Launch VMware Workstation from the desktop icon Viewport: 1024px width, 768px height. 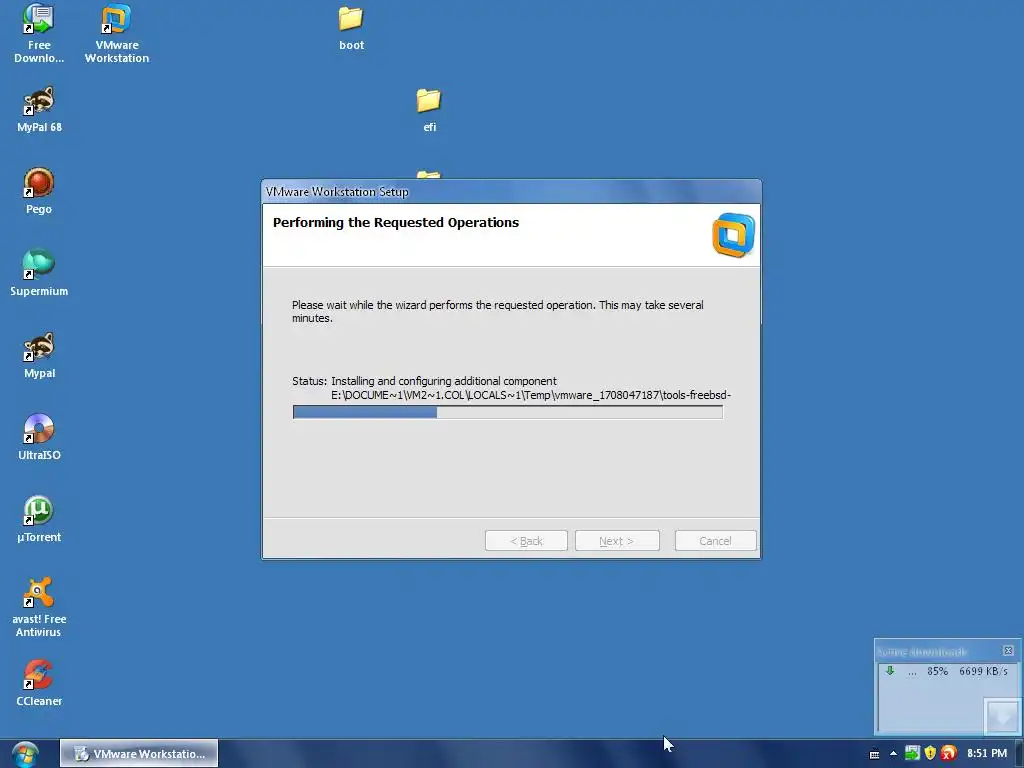pos(116,33)
